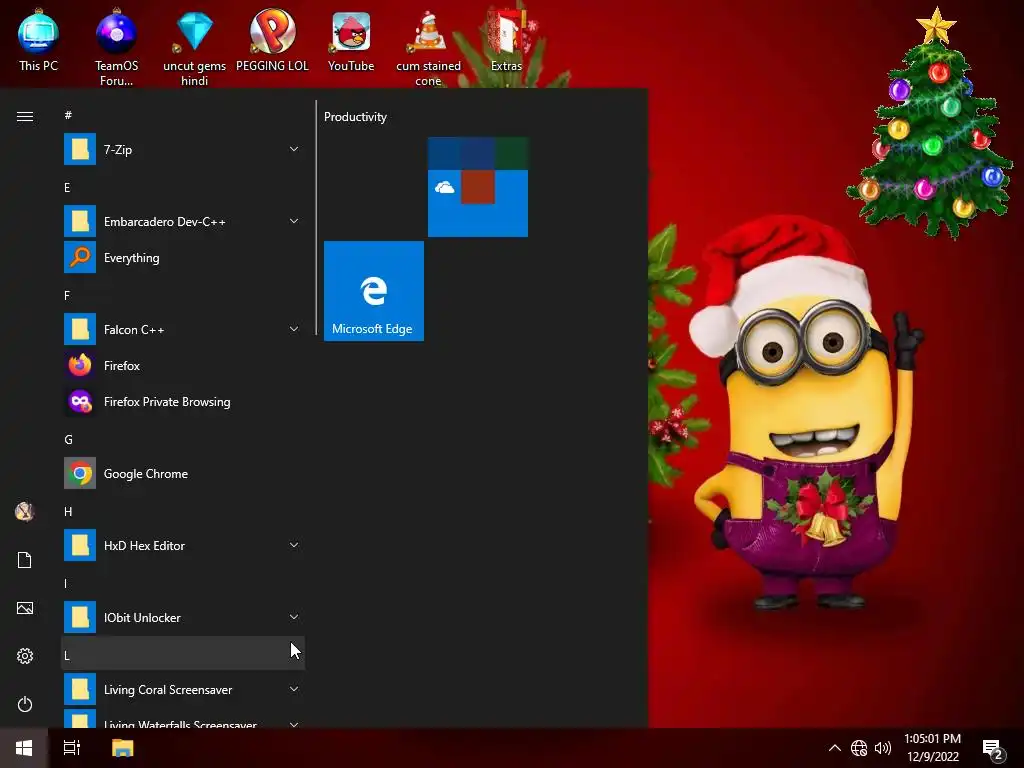Launch Everything search app

coord(183,257)
